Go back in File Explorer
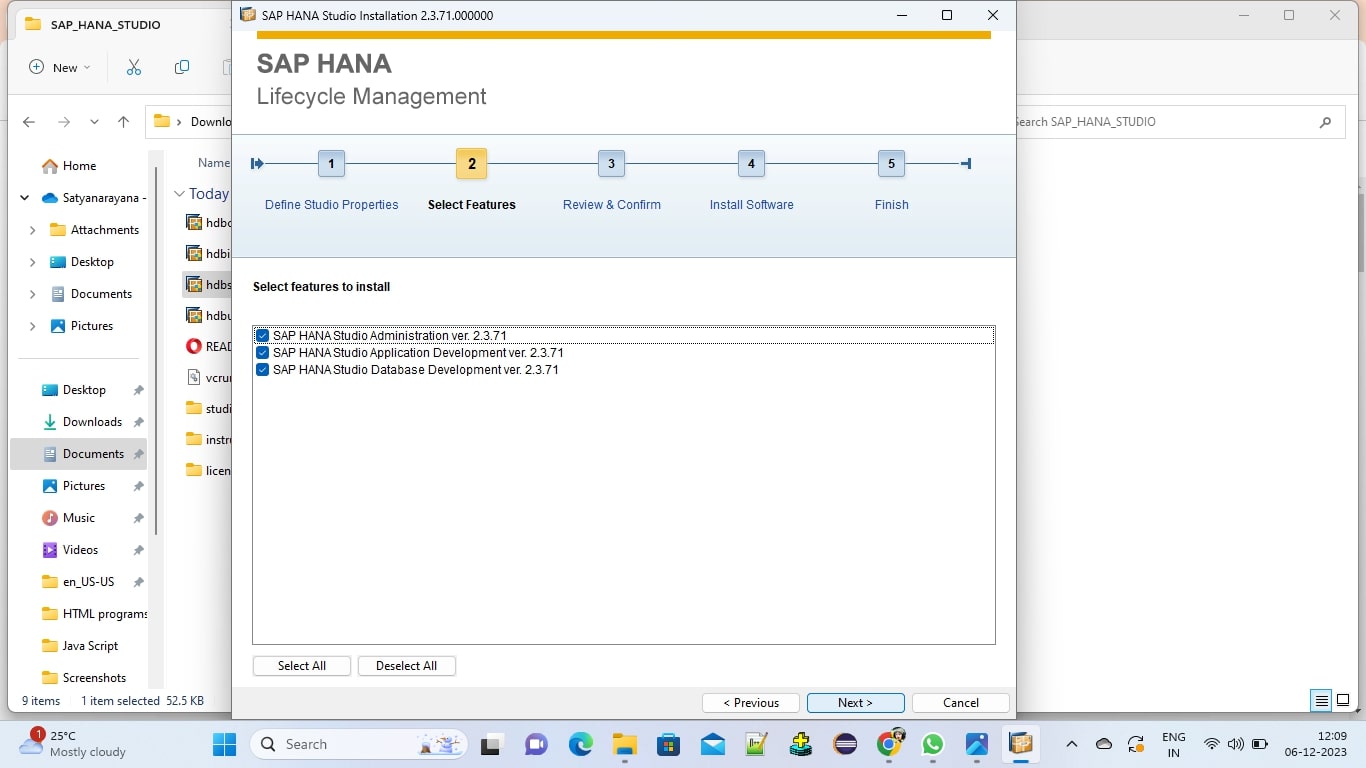 click(x=29, y=122)
